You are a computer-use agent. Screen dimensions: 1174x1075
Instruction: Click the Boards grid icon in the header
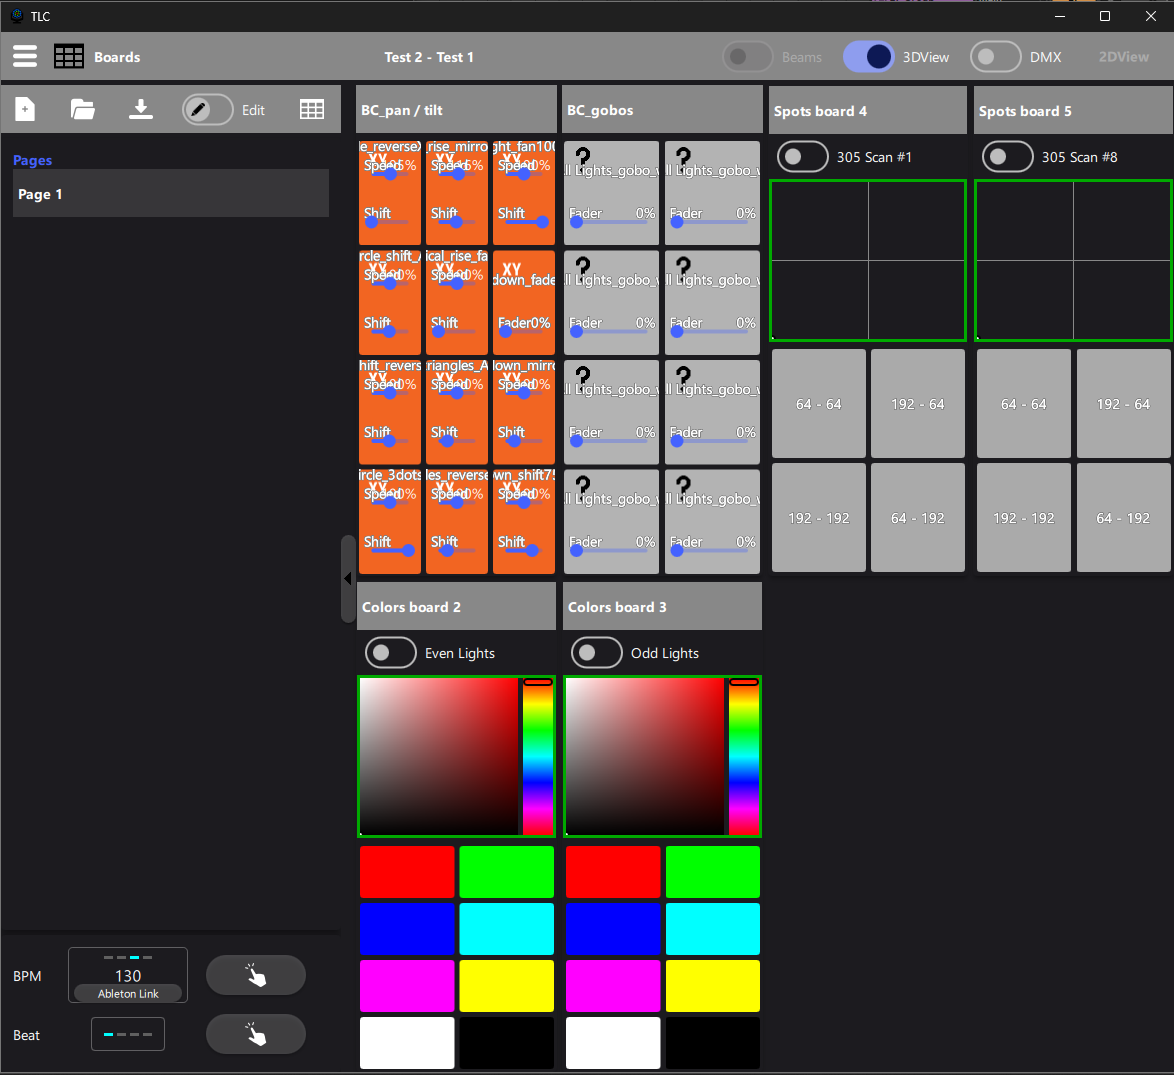point(68,56)
